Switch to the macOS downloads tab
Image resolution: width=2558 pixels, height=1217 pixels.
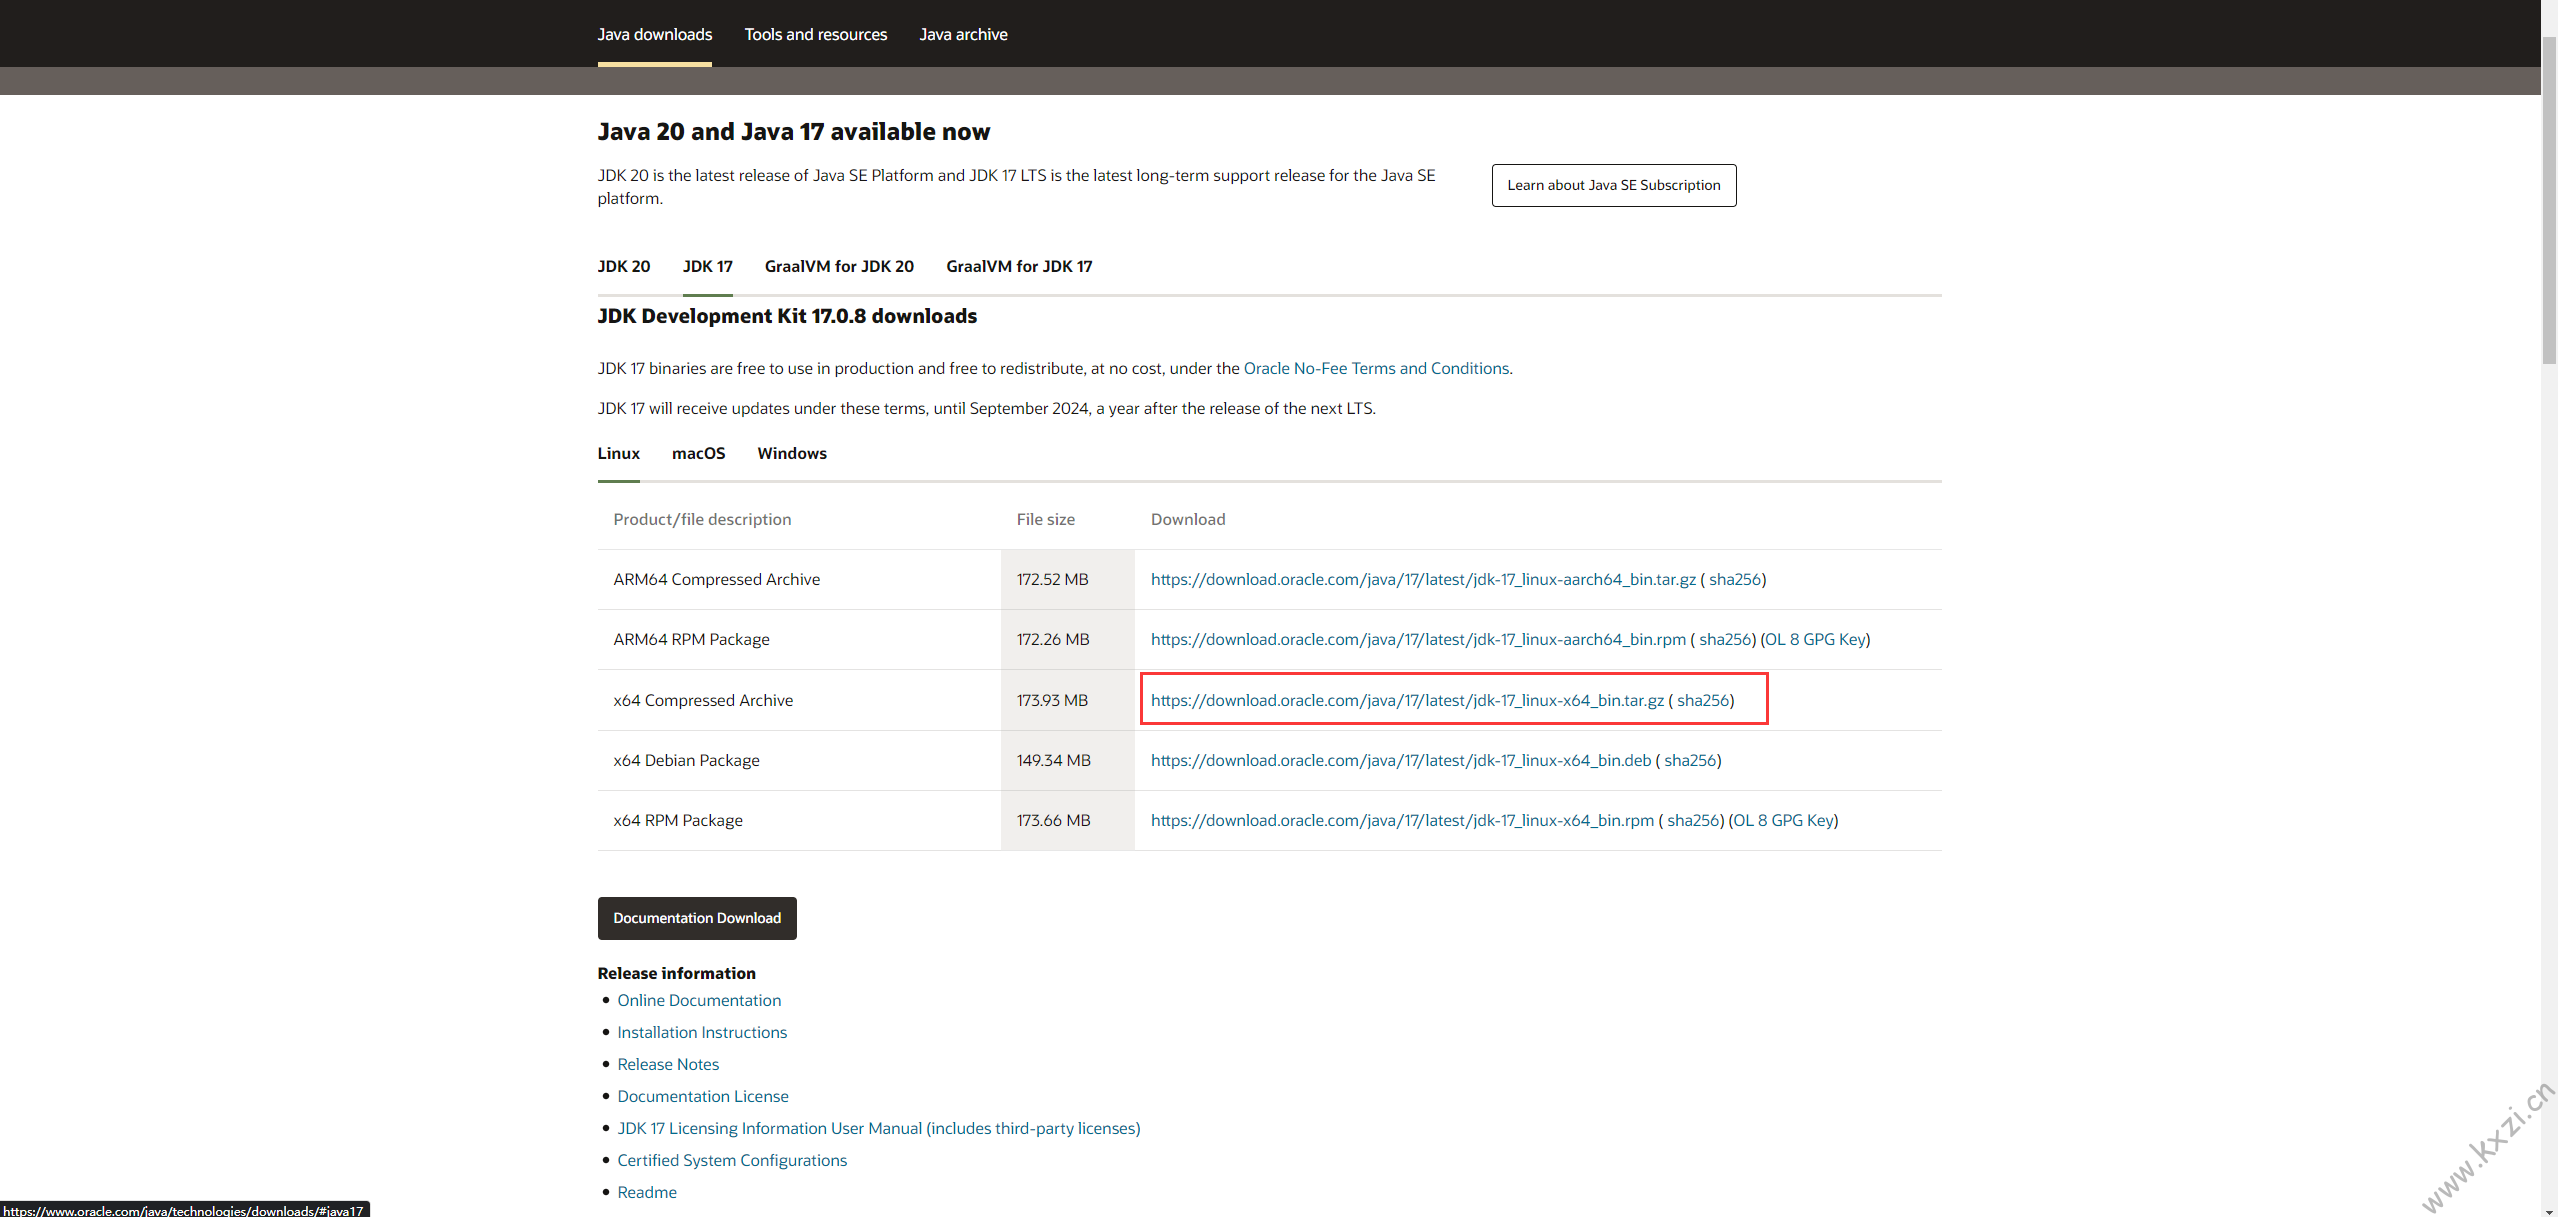pos(698,453)
